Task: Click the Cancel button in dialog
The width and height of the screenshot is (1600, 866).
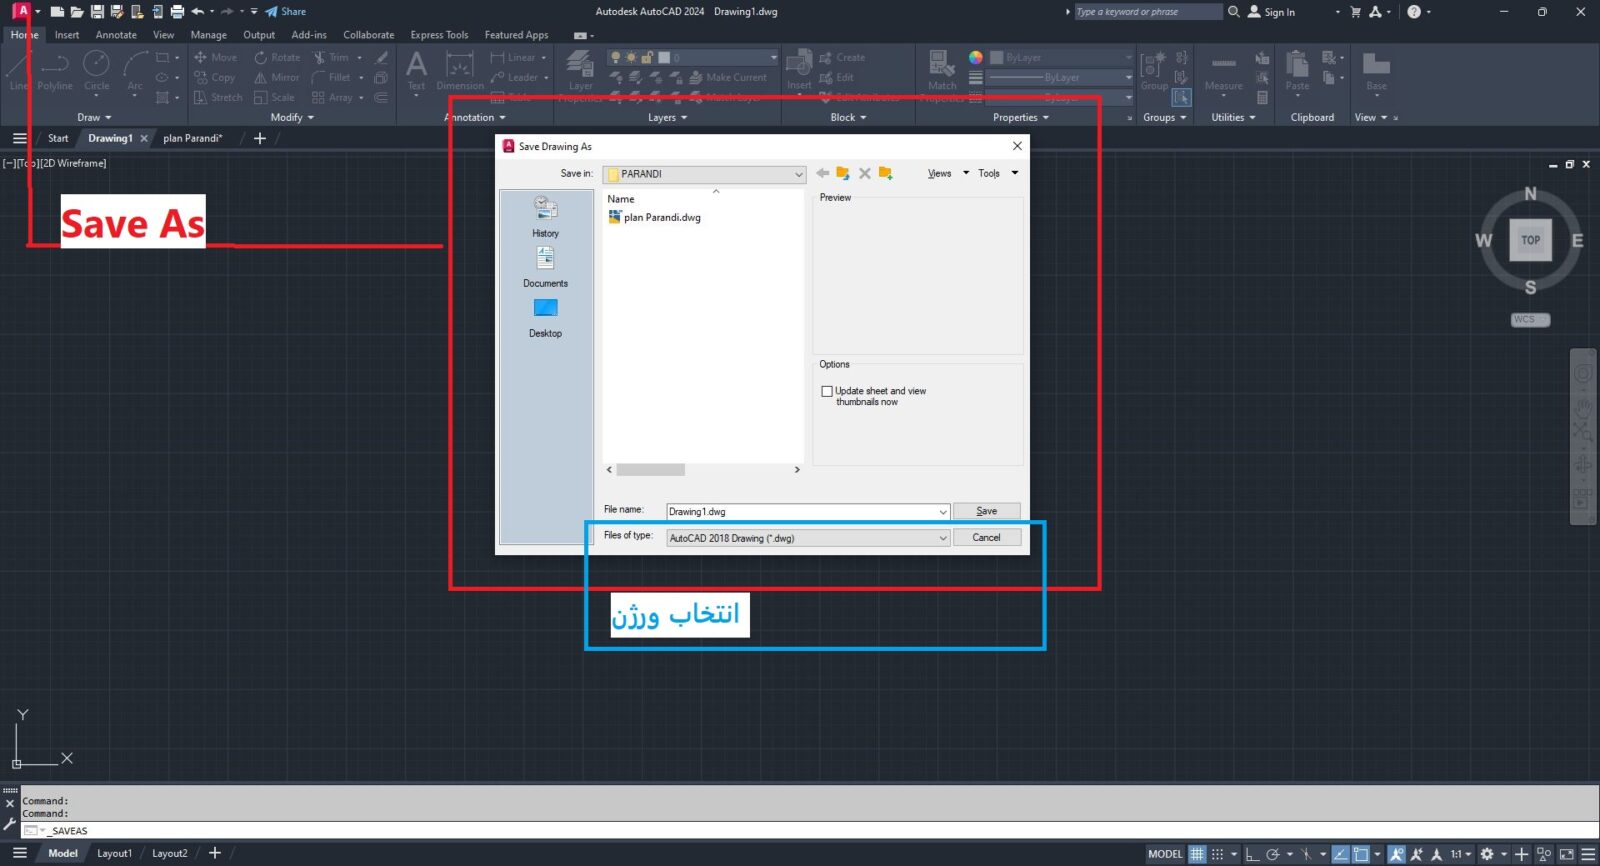Action: [x=986, y=537]
